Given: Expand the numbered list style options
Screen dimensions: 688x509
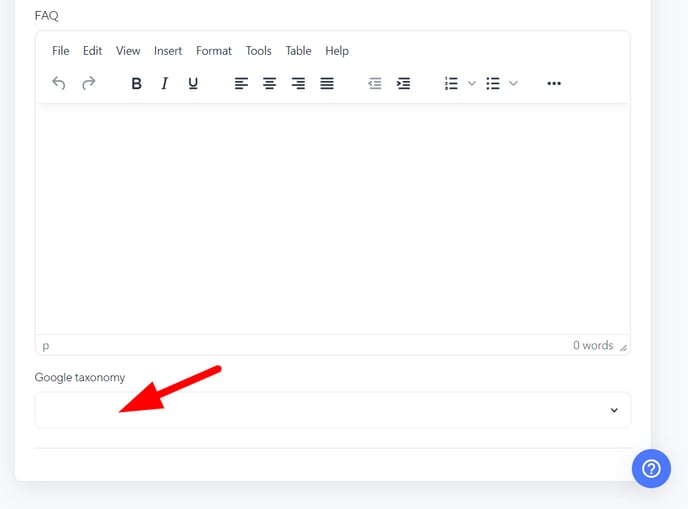Looking at the screenshot, I should point(472,84).
